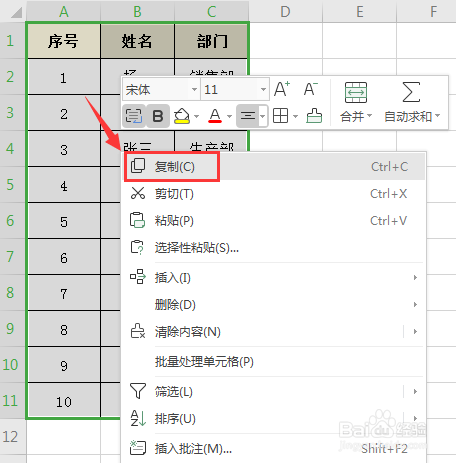Select 批量处理单元格(P) menu entry
This screenshot has height=463, width=456.
tap(274, 362)
